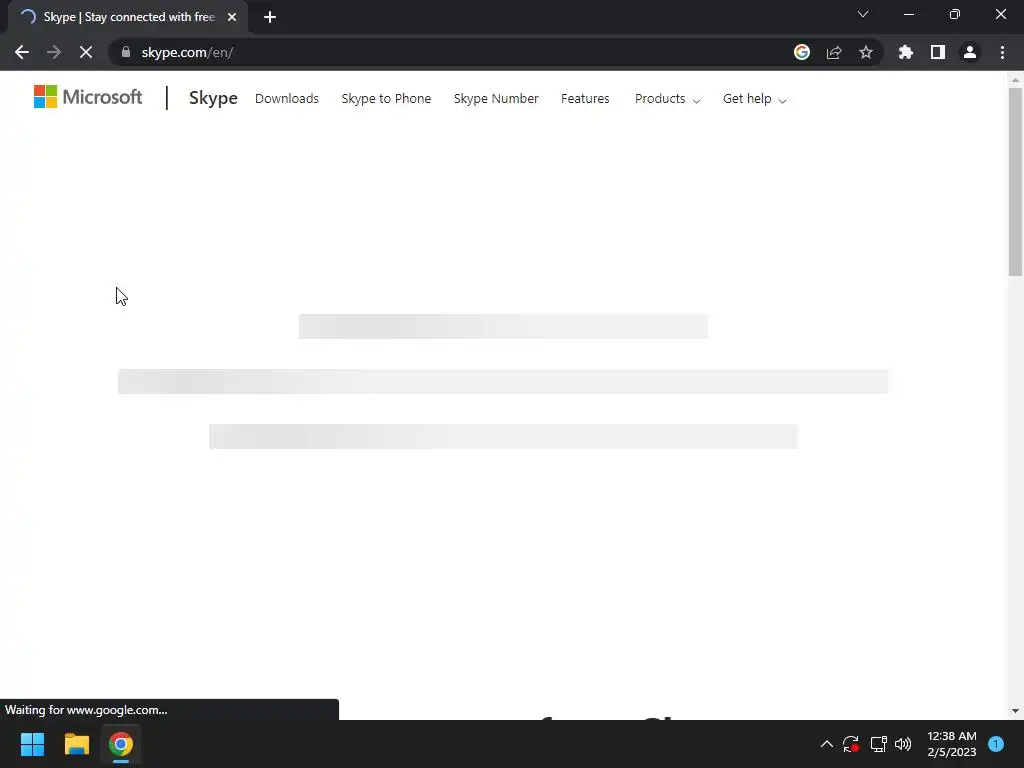Click the sync update tray icon
Image resolution: width=1024 pixels, height=768 pixels.
851,744
